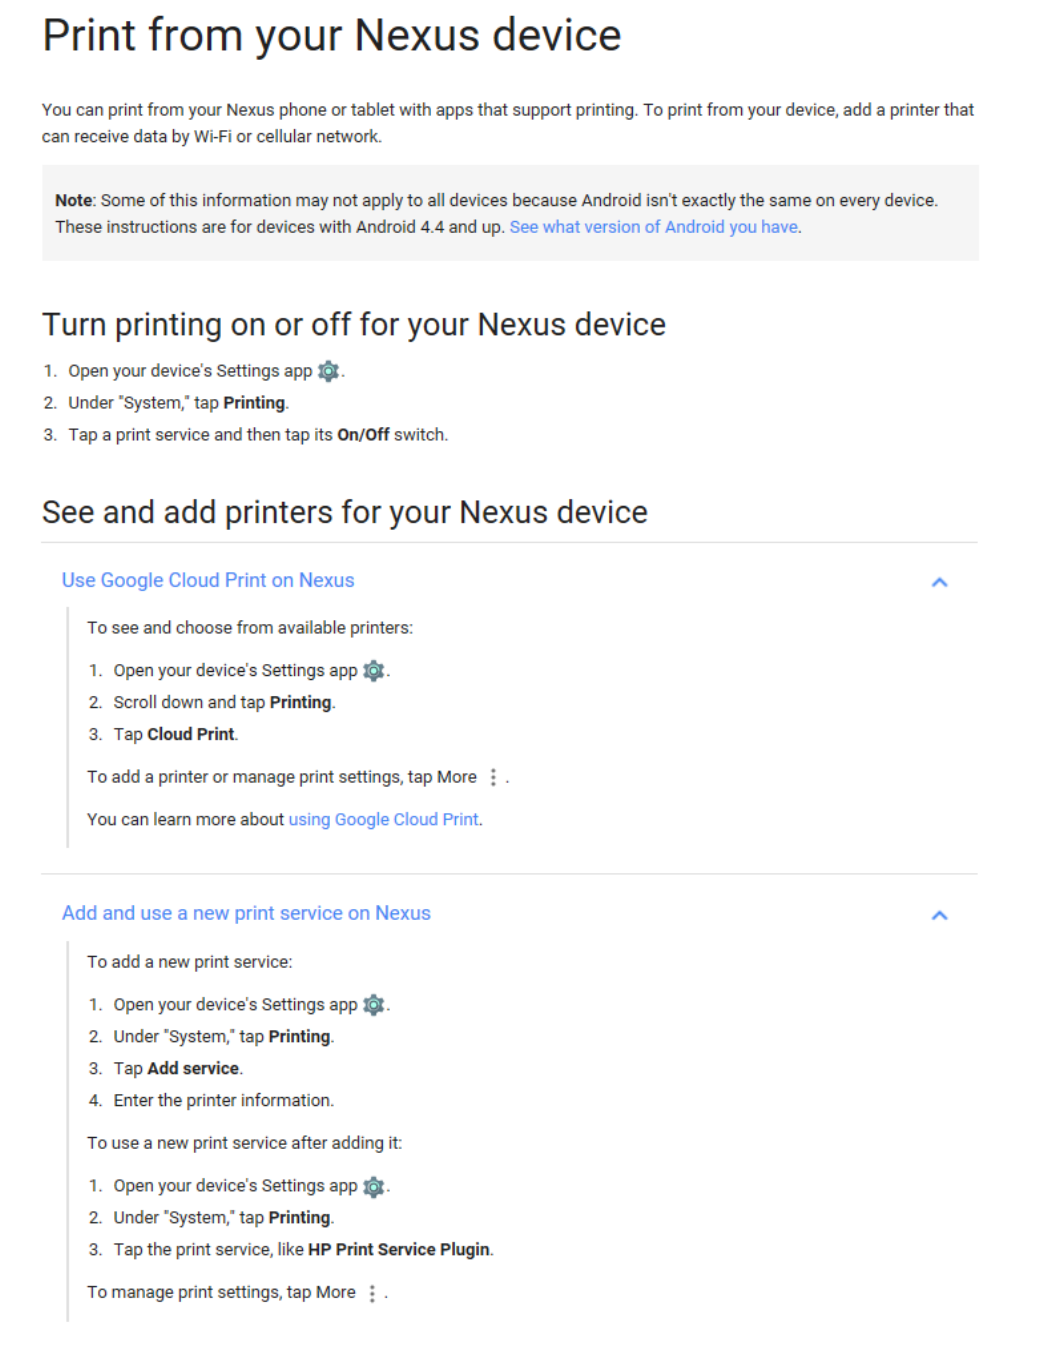Click the bold 'Cloud Print' text in step 3
This screenshot has height=1350, width=1047.
pos(191,734)
